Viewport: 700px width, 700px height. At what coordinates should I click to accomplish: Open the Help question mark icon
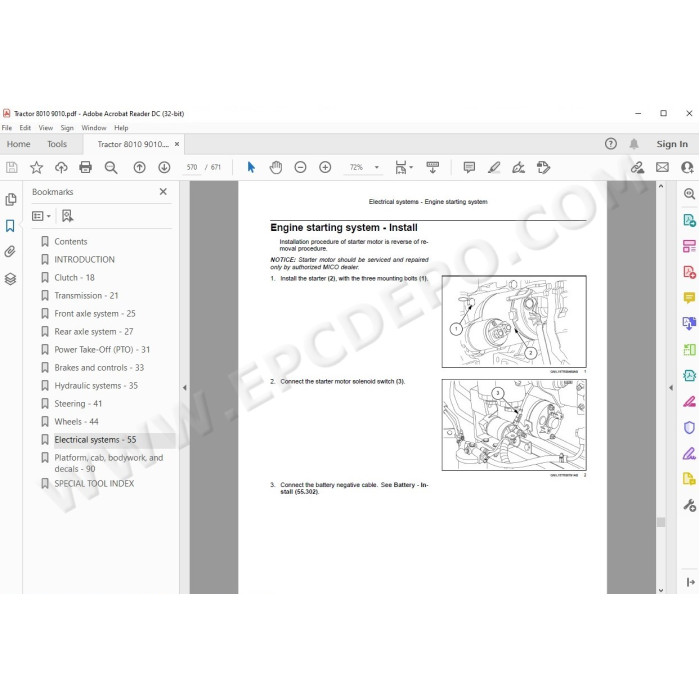point(611,144)
